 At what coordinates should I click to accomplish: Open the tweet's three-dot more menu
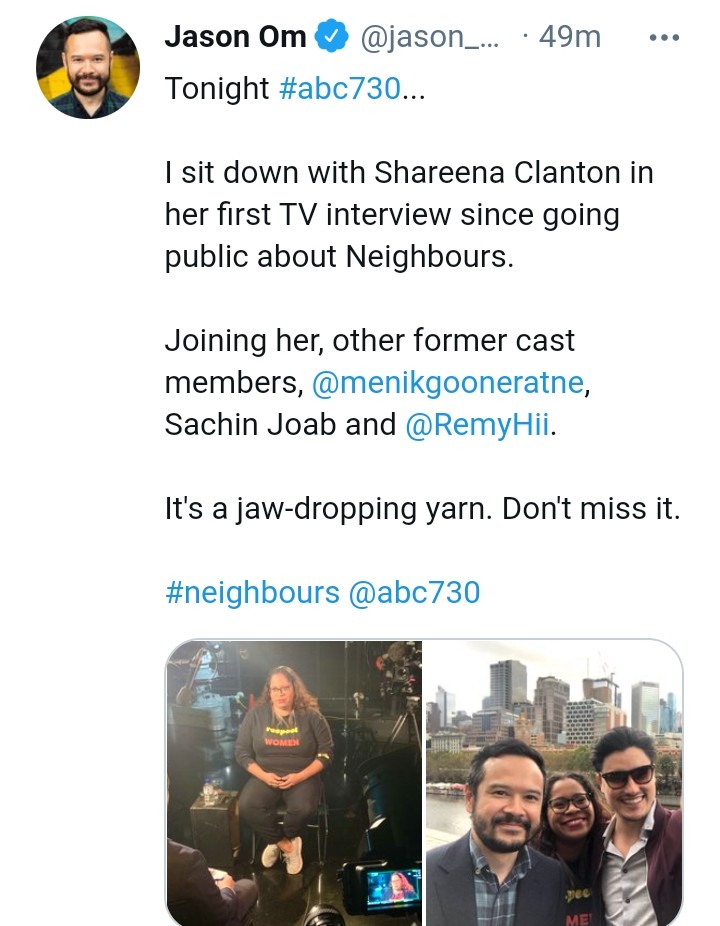point(664,38)
